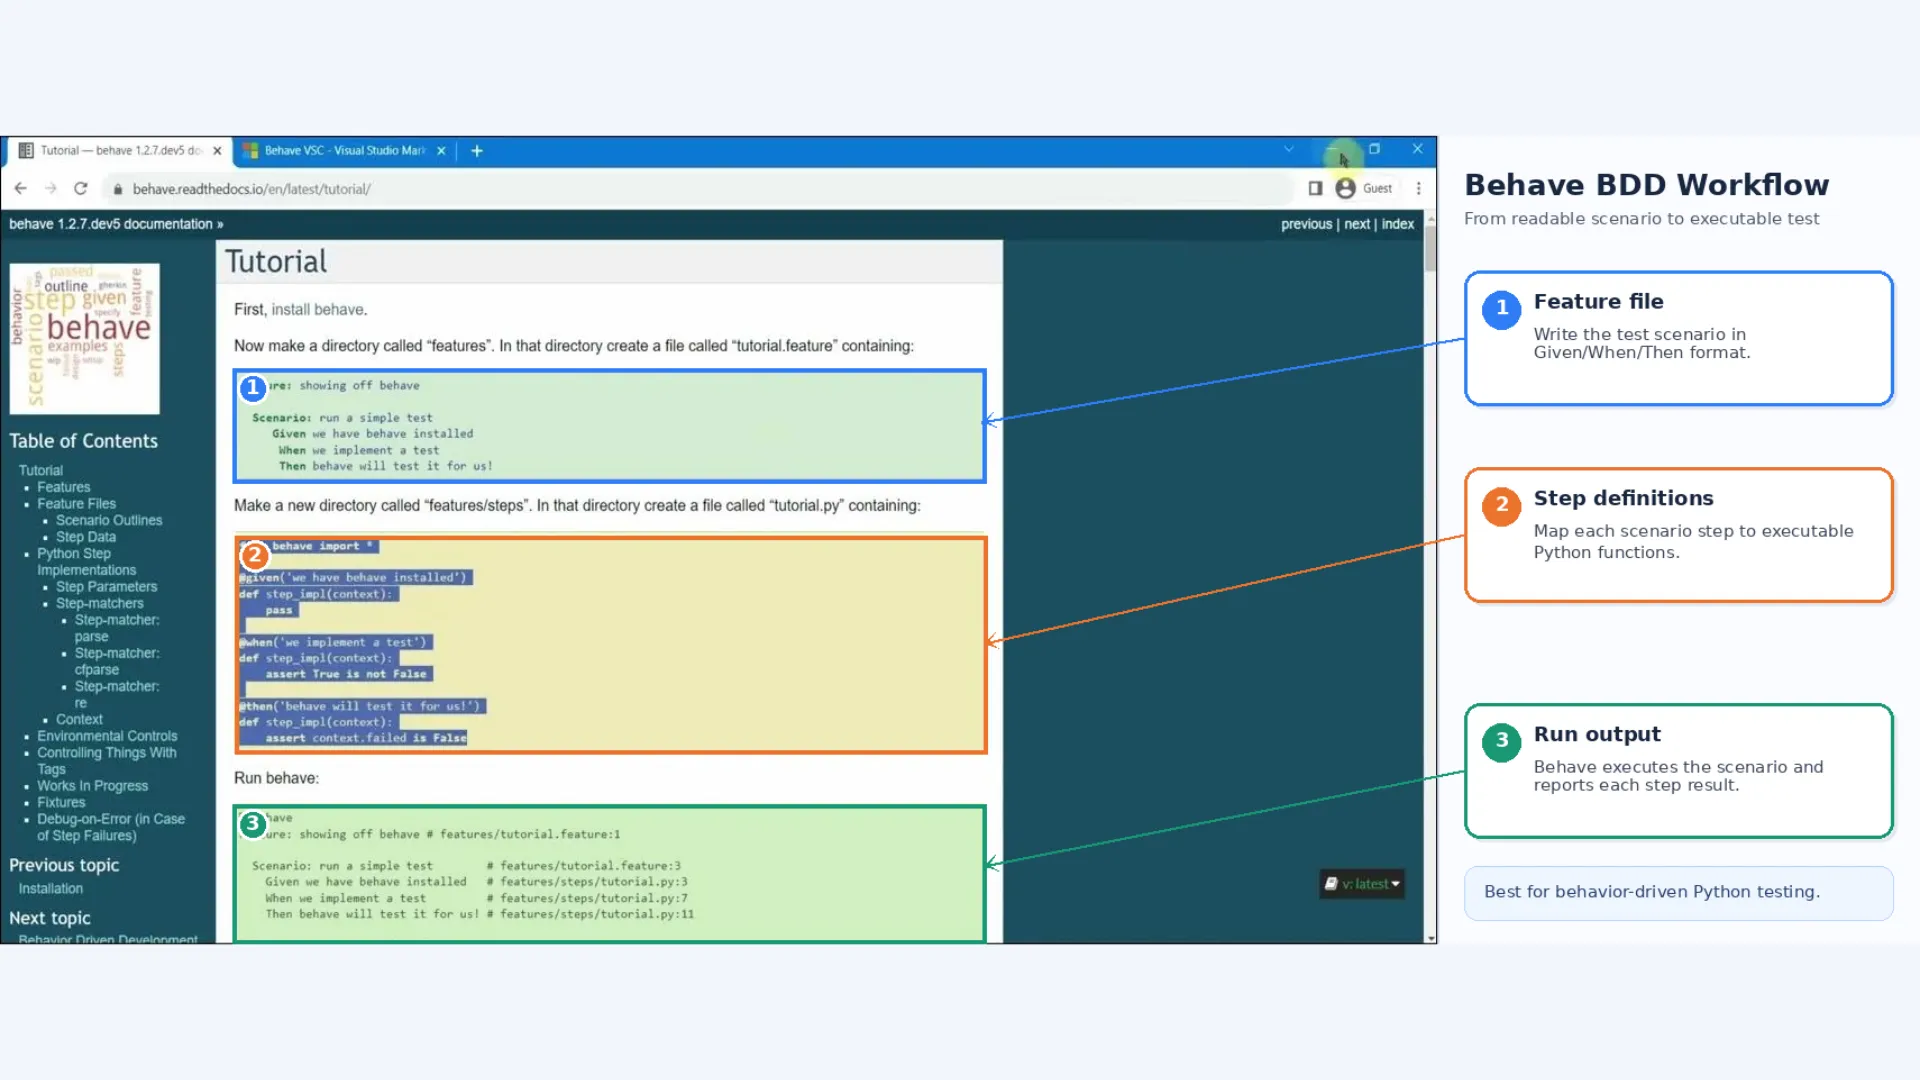Open Installation previous topic link
Viewport: 1920px width, 1080px height.
[50, 889]
